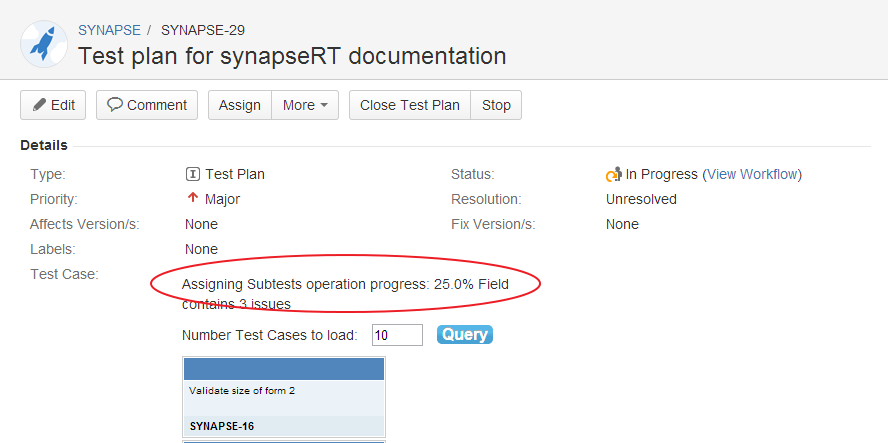Open the View Workflow link
888x443 pixels.
752,174
